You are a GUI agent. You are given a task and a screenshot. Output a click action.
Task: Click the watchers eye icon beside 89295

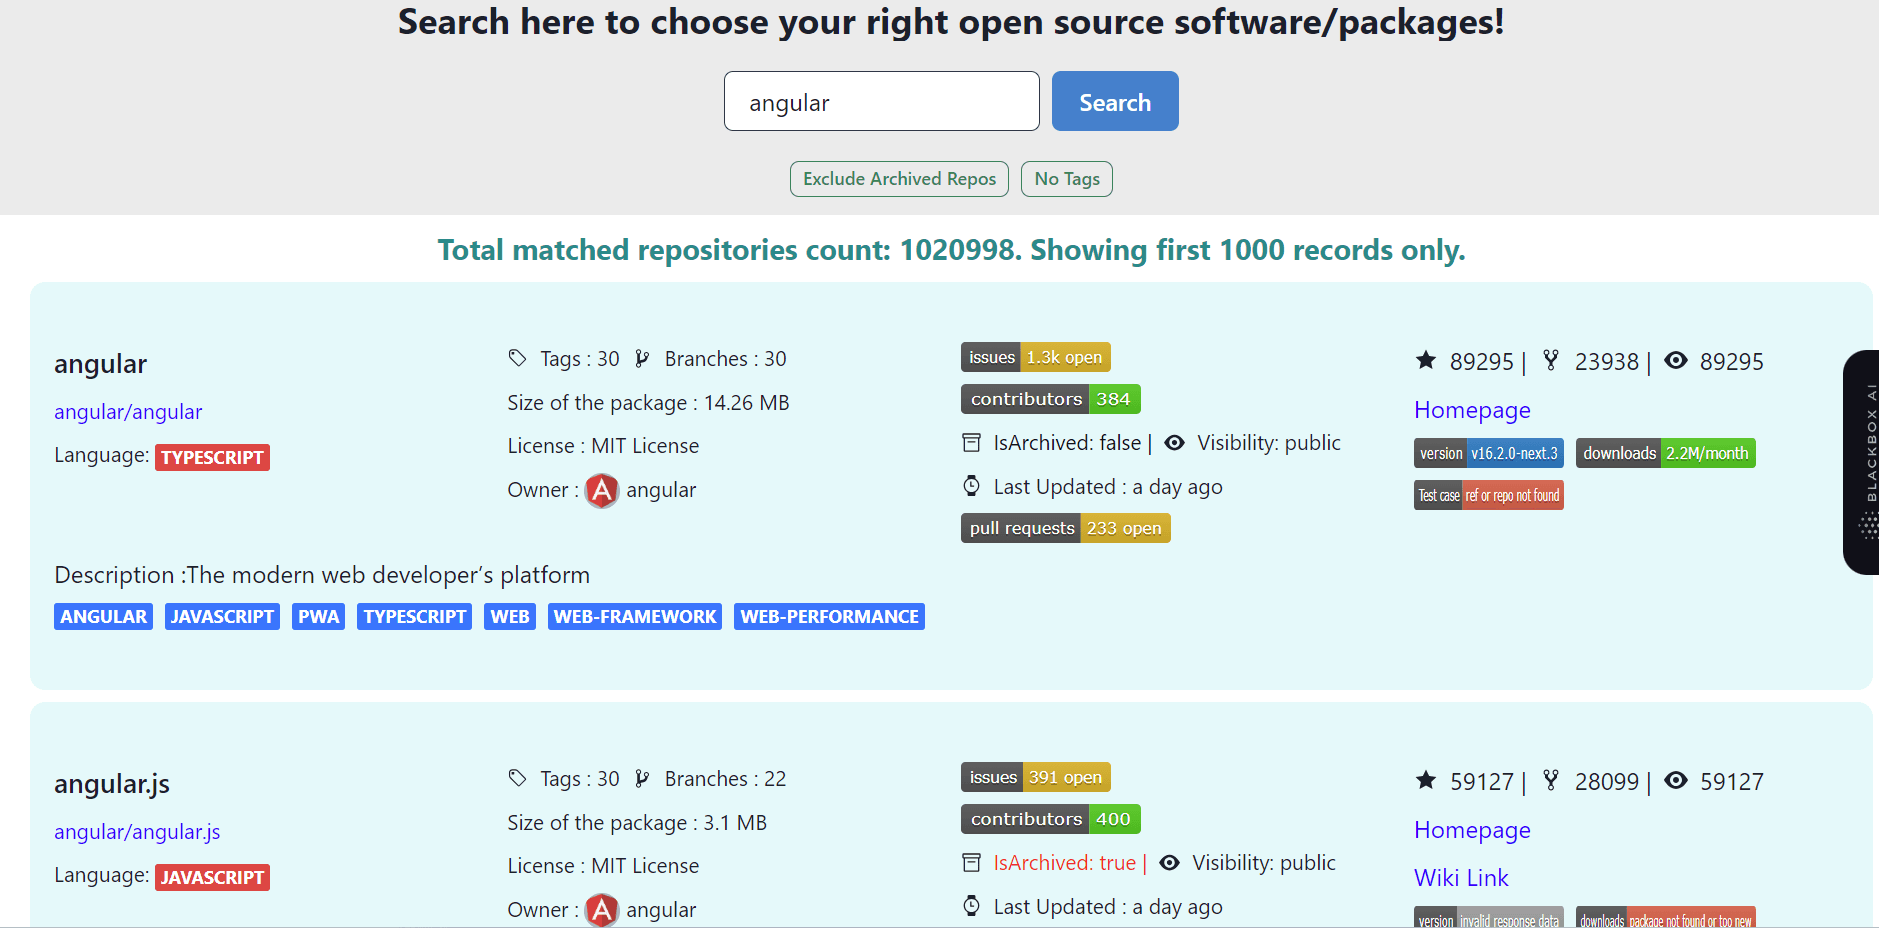pos(1676,360)
